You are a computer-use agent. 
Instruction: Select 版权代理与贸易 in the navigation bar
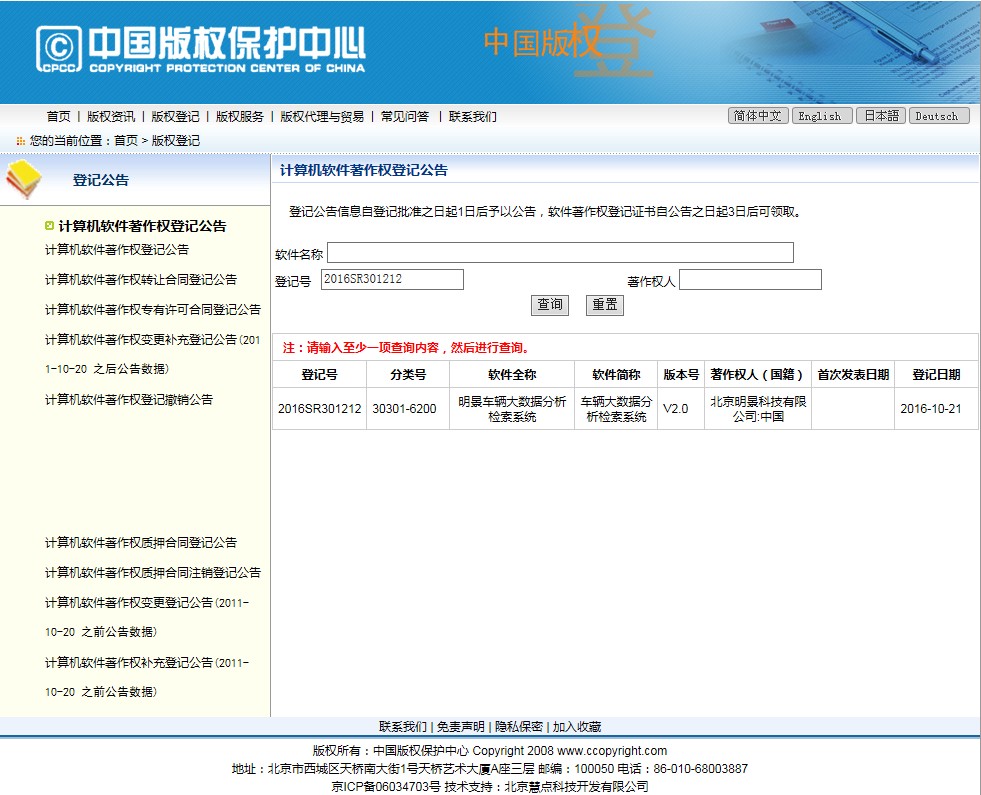pos(322,116)
